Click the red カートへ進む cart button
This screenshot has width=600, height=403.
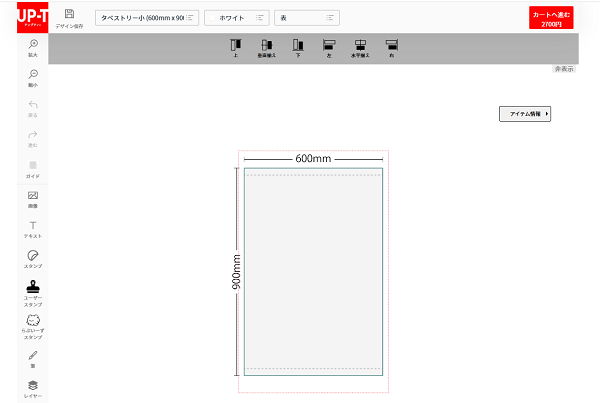(x=553, y=18)
